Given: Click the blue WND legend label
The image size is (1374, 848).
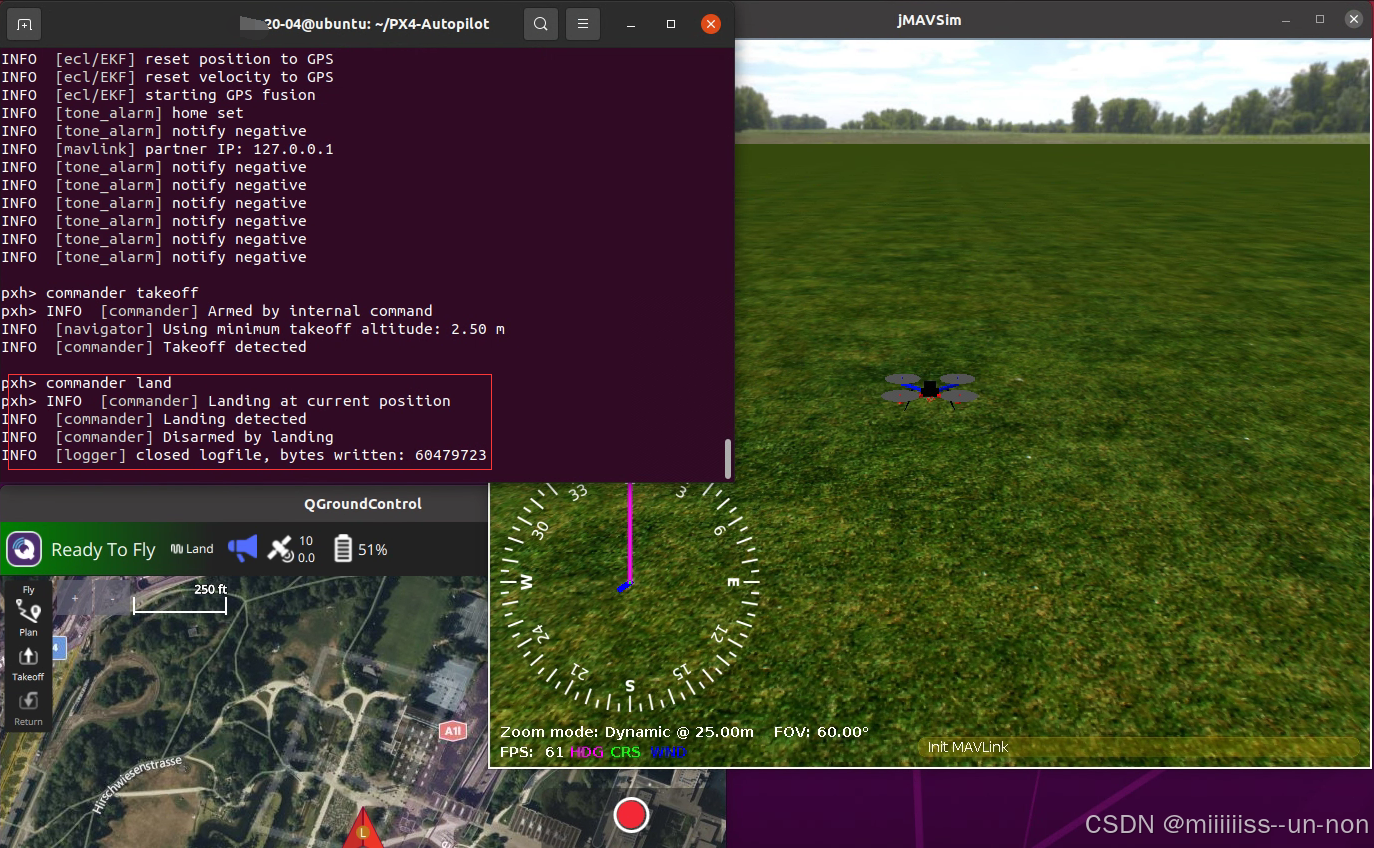Looking at the screenshot, I should click(668, 752).
